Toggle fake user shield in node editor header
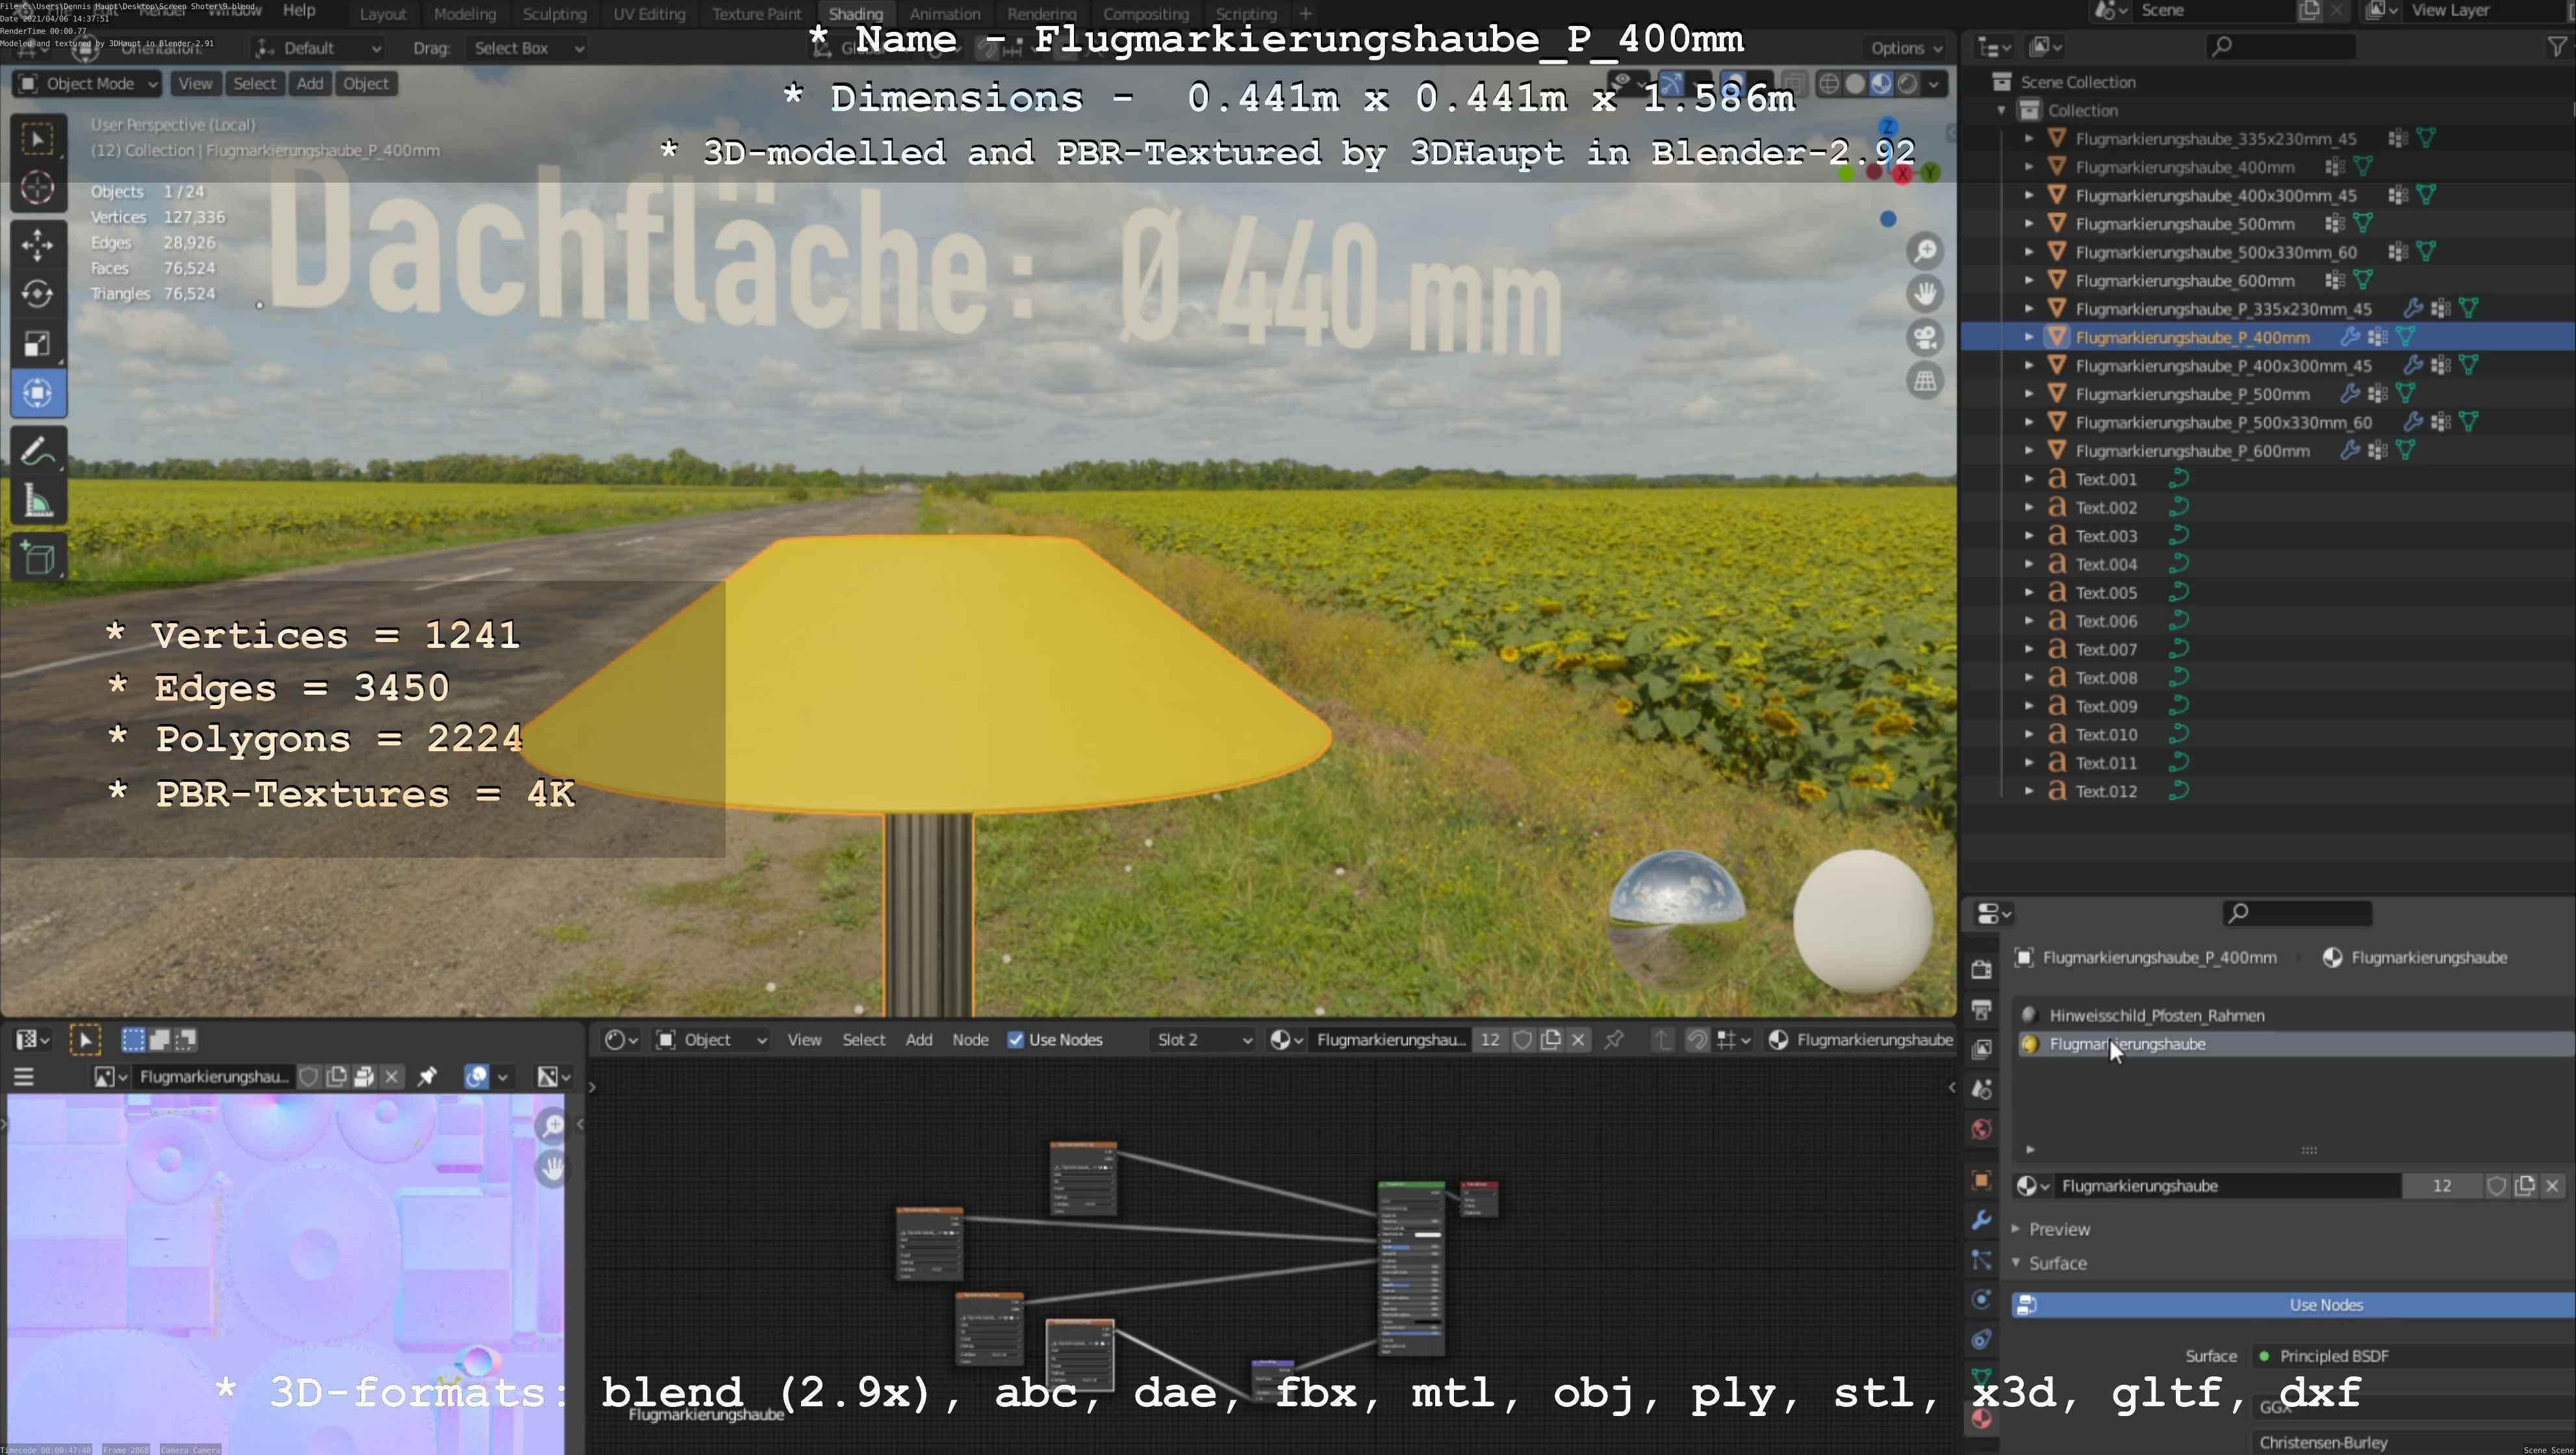 tap(1522, 1040)
